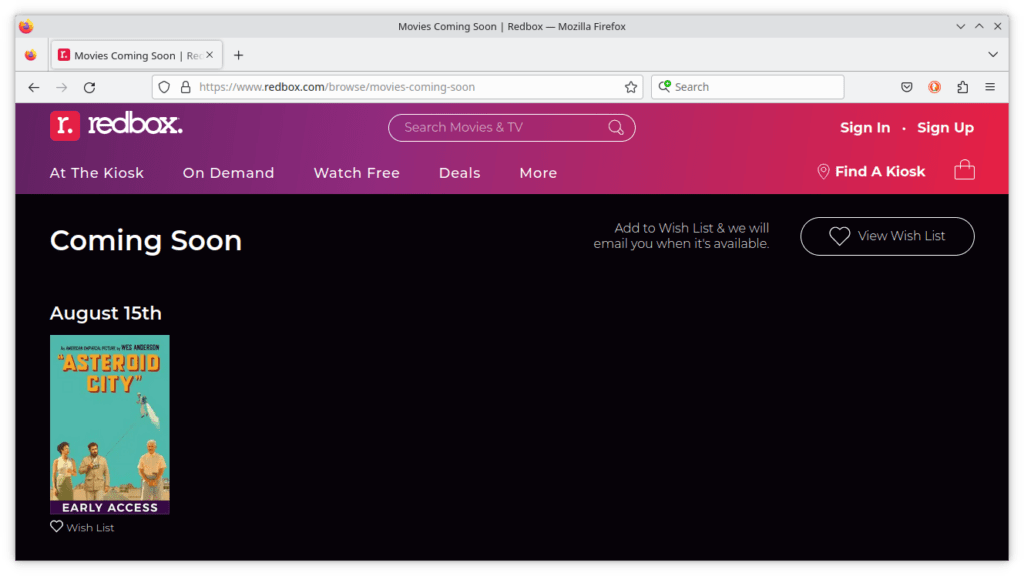Open the Firefox hamburger application menu
Image resolution: width=1024 pixels, height=576 pixels.
coord(990,87)
